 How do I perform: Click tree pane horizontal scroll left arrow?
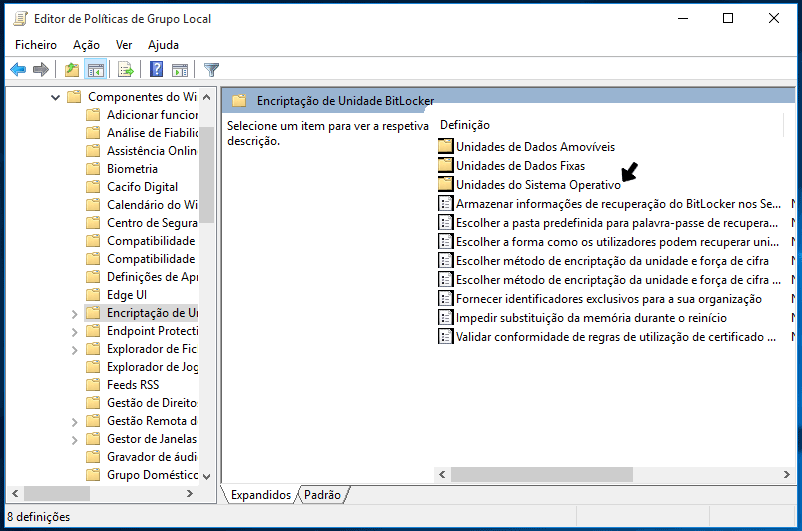pos(15,493)
